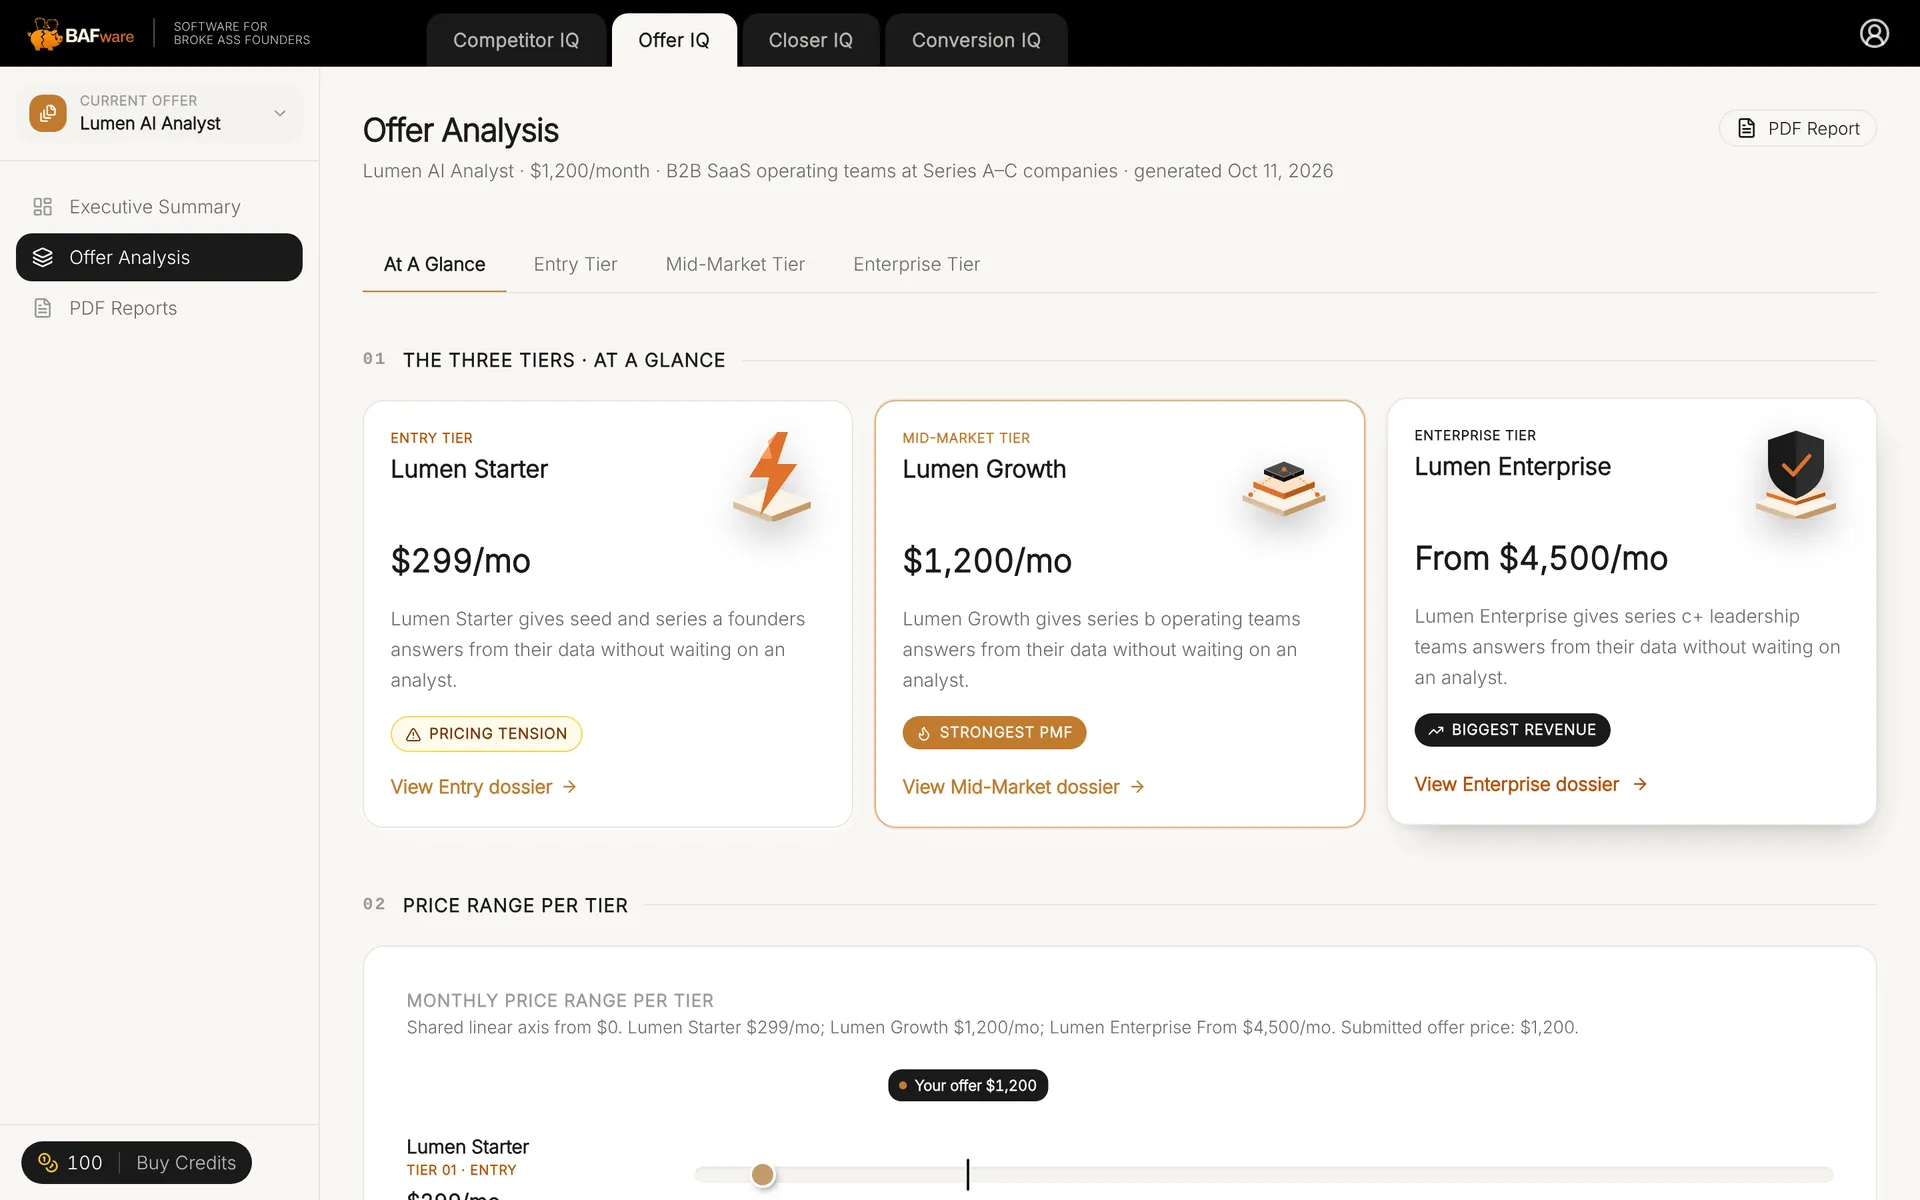The image size is (1920, 1200).
Task: Open View Entry dossier link
Action: [x=484, y=787]
